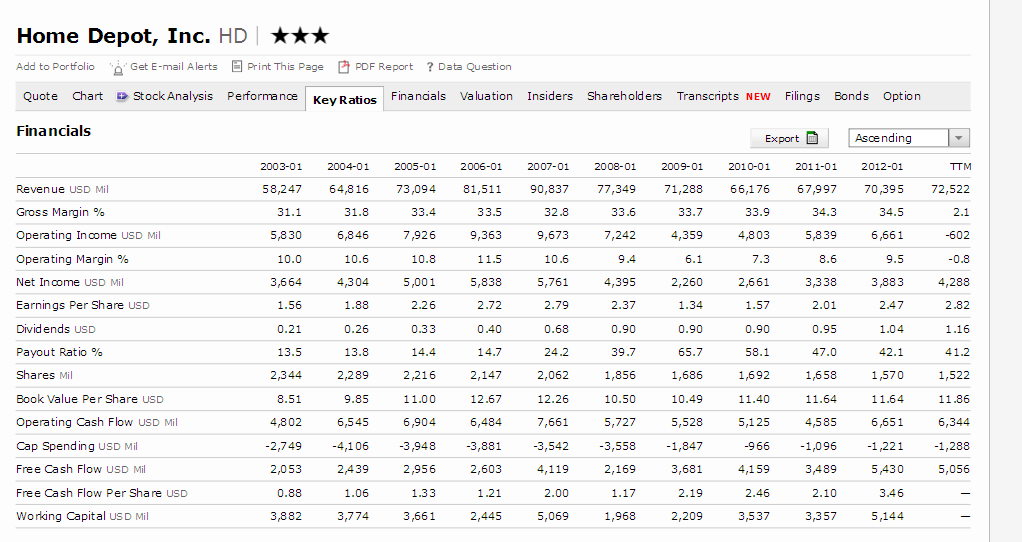Switch to the Chart tab
The image size is (1022, 542).
[87, 96]
